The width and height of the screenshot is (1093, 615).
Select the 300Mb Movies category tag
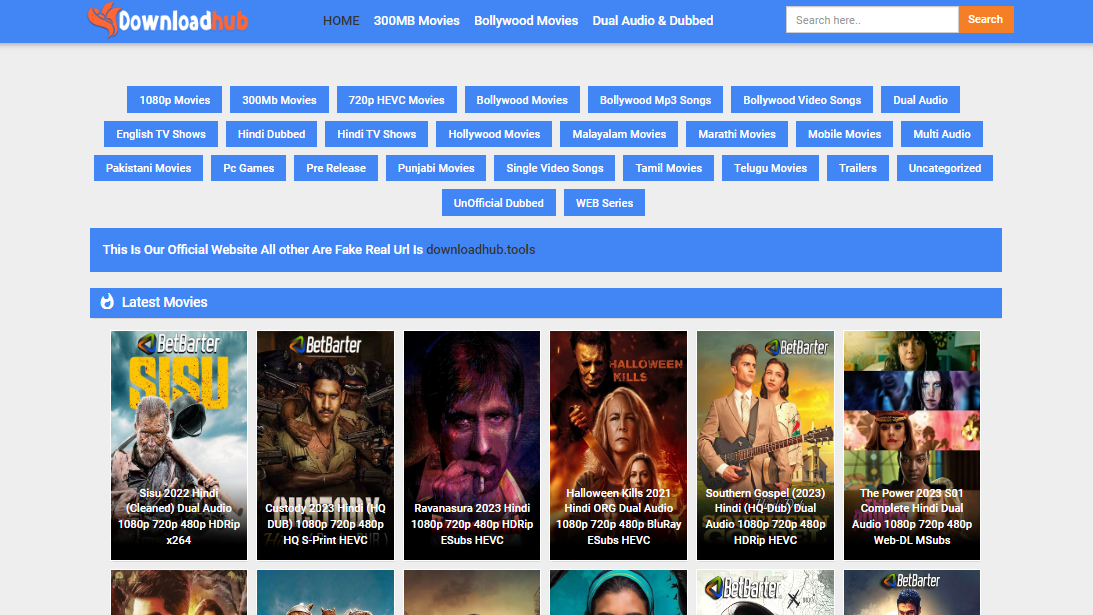(x=280, y=100)
